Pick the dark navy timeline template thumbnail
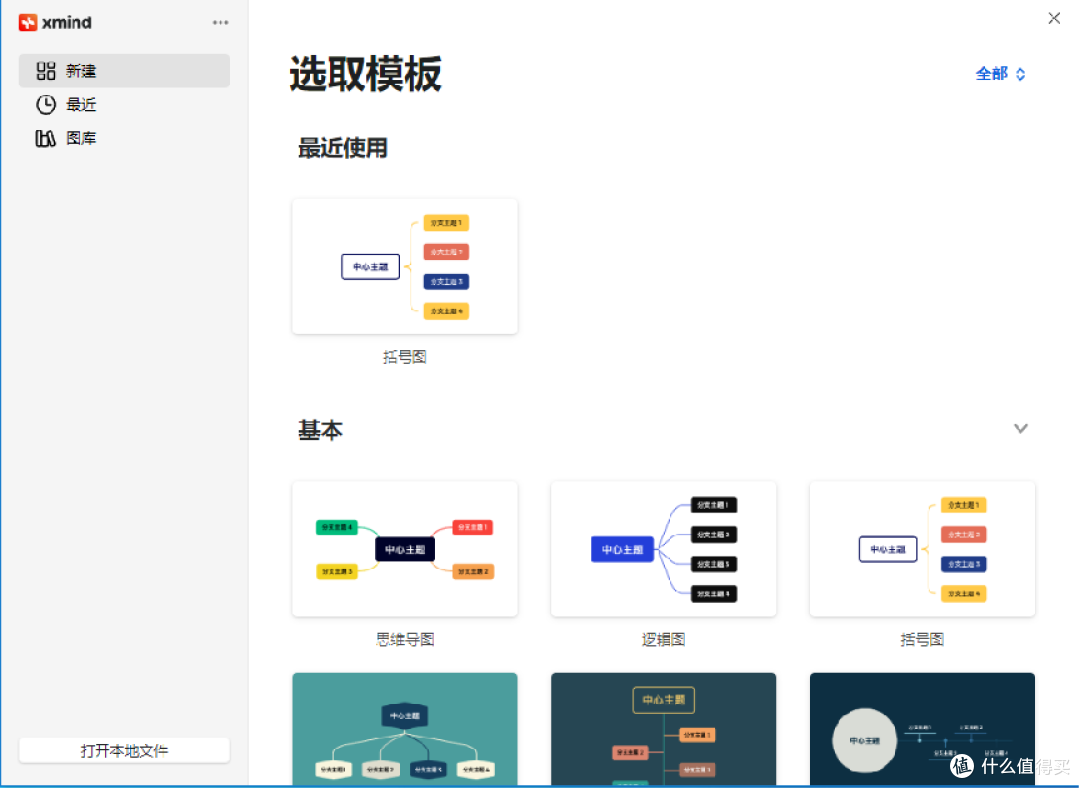 click(922, 729)
